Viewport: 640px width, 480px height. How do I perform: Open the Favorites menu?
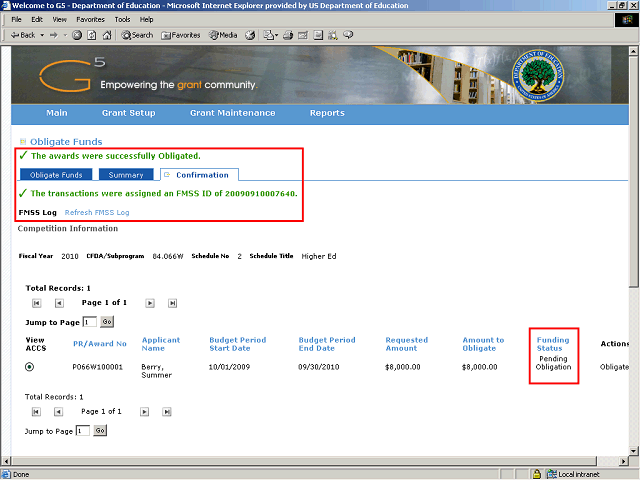coord(91,20)
